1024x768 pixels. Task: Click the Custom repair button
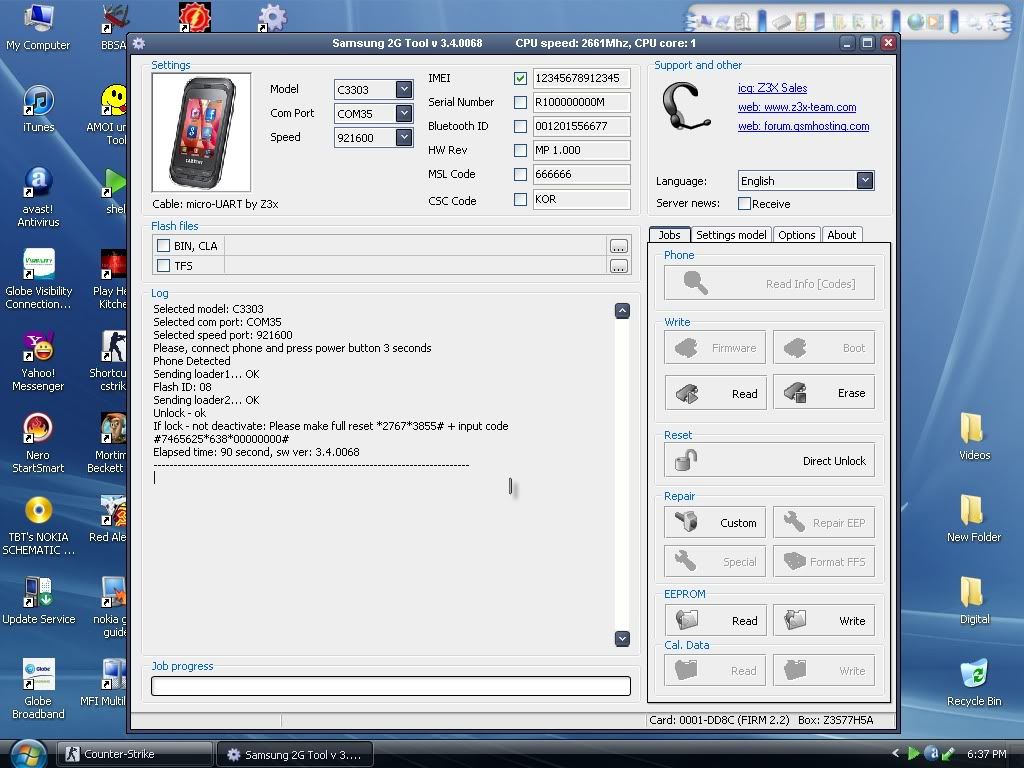coord(715,522)
